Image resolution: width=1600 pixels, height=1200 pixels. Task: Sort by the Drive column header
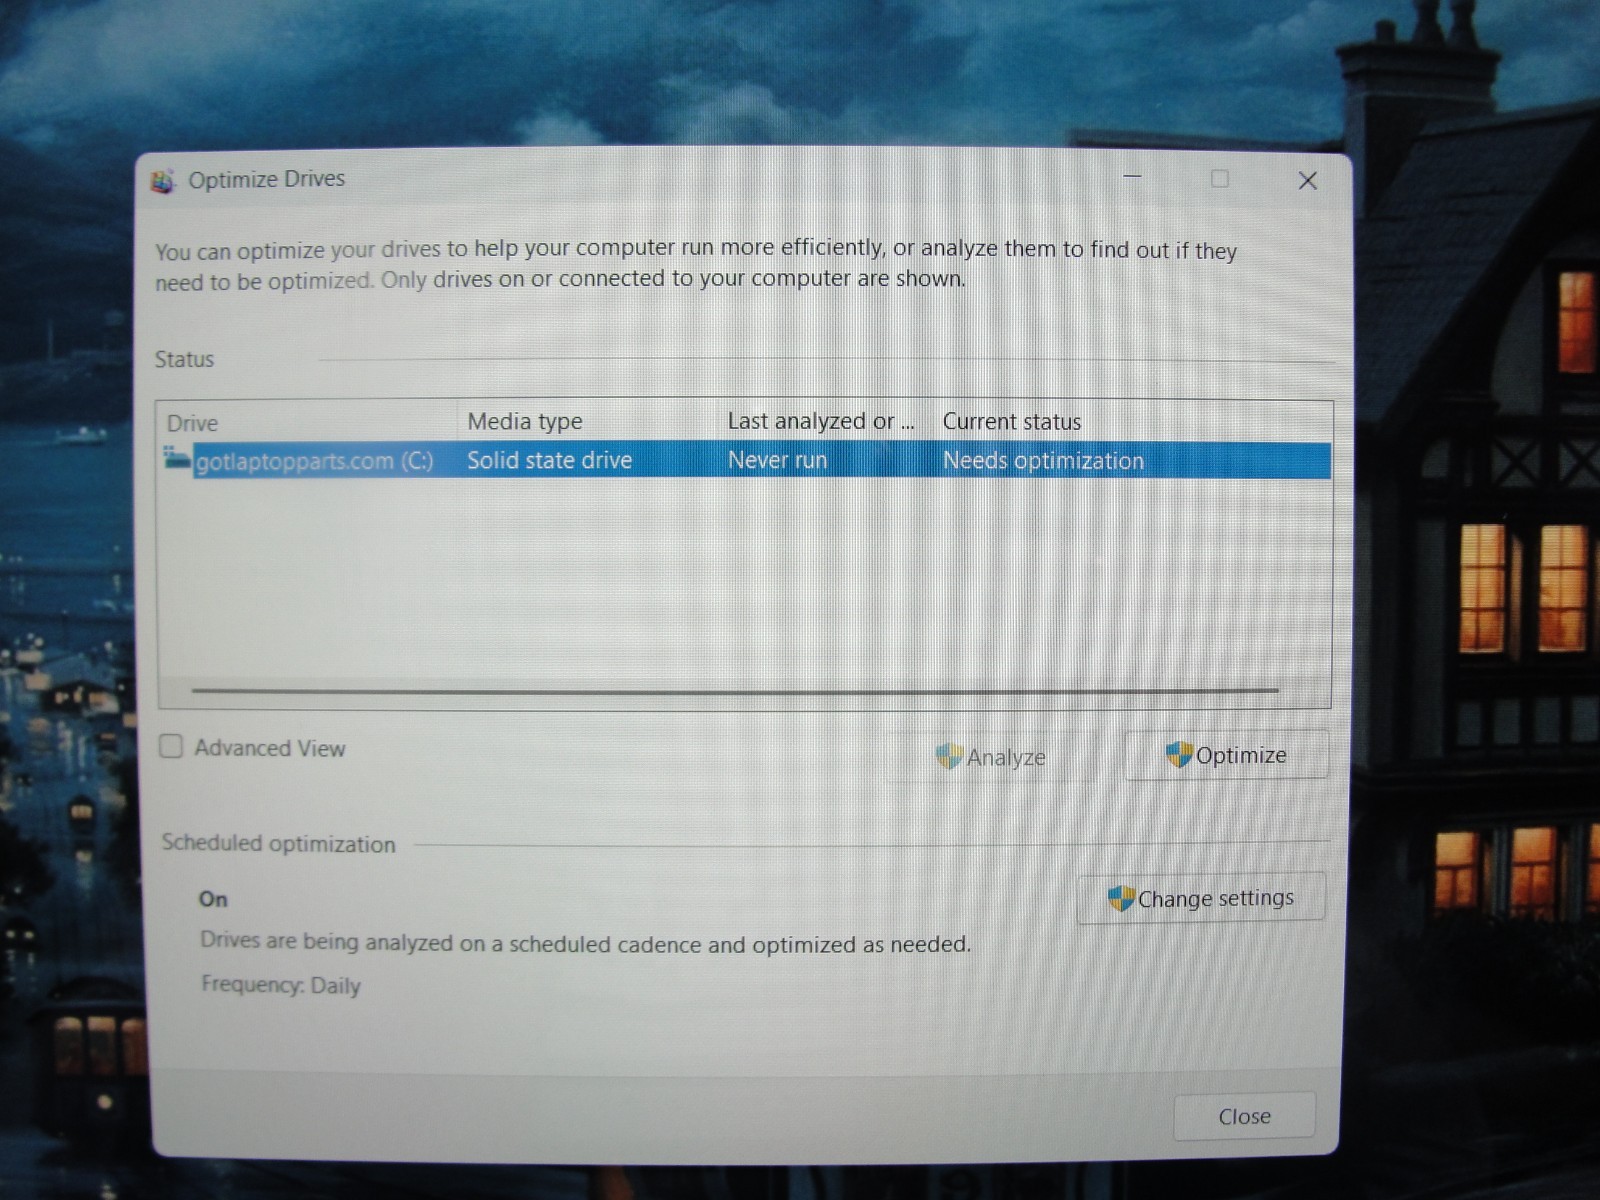click(x=307, y=422)
